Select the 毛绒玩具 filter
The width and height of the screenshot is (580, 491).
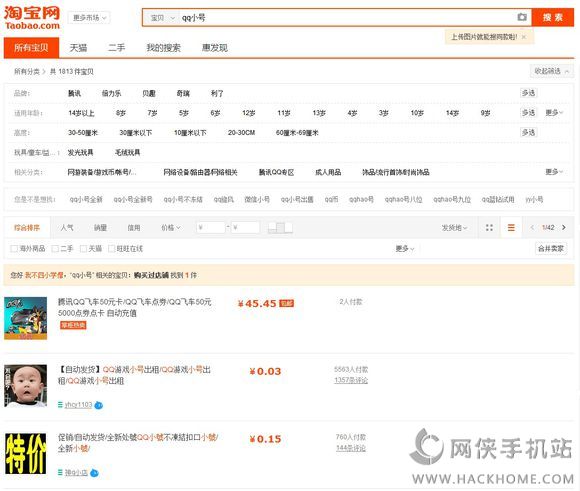click(128, 152)
